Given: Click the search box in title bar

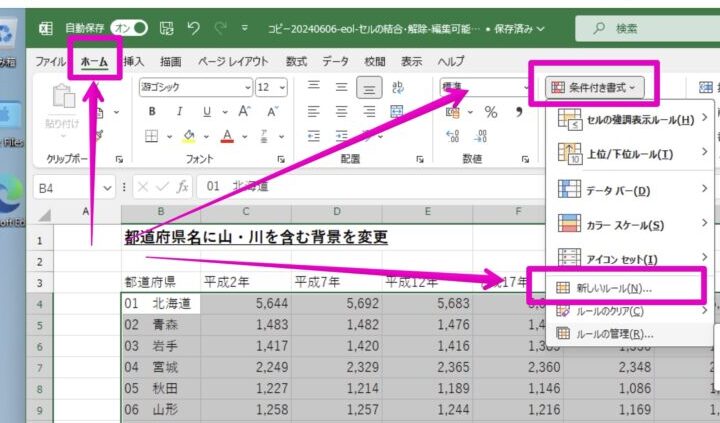Looking at the screenshot, I should point(647,28).
